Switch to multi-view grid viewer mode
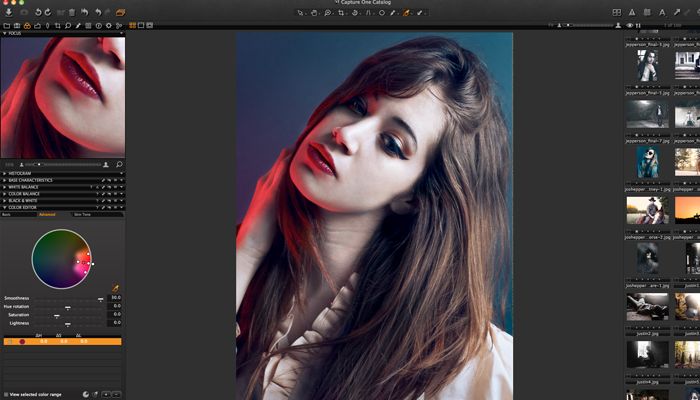Viewport: 700px width, 400px height. 133,25
